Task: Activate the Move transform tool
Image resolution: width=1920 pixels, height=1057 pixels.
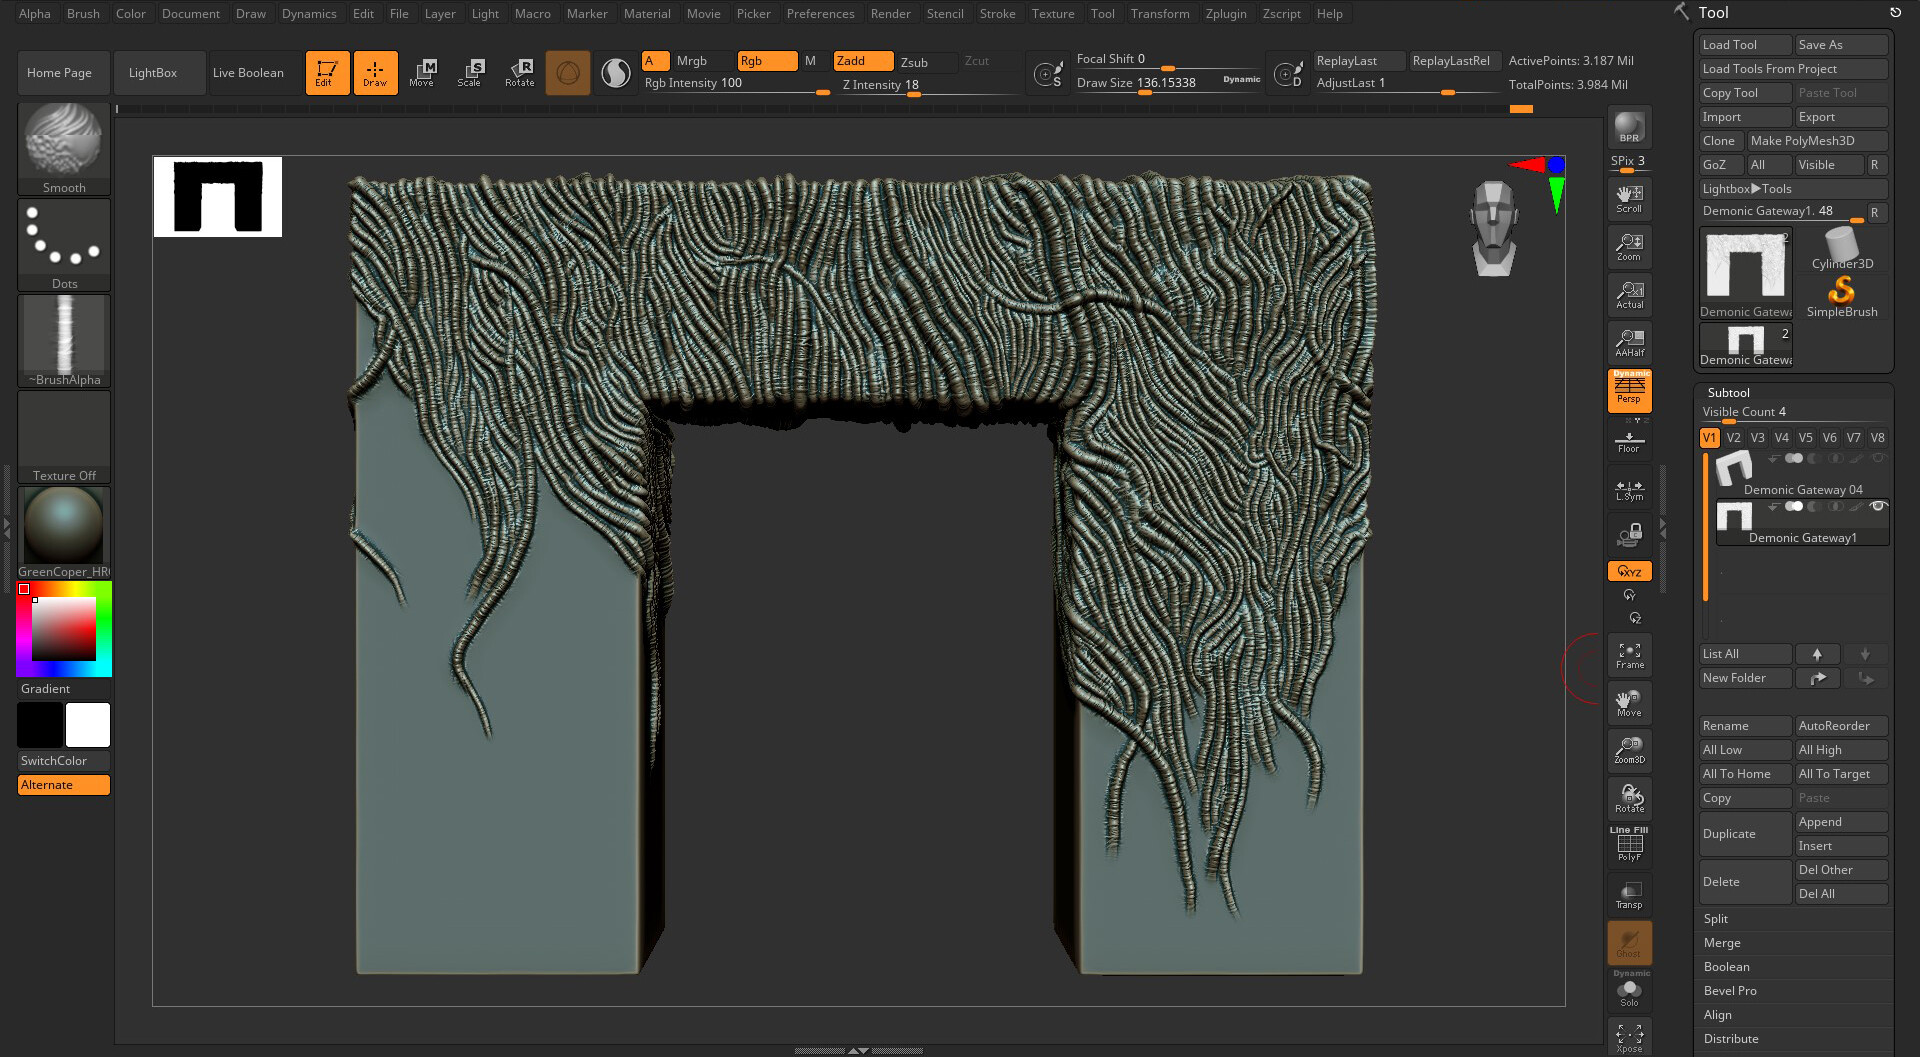Action: 422,72
